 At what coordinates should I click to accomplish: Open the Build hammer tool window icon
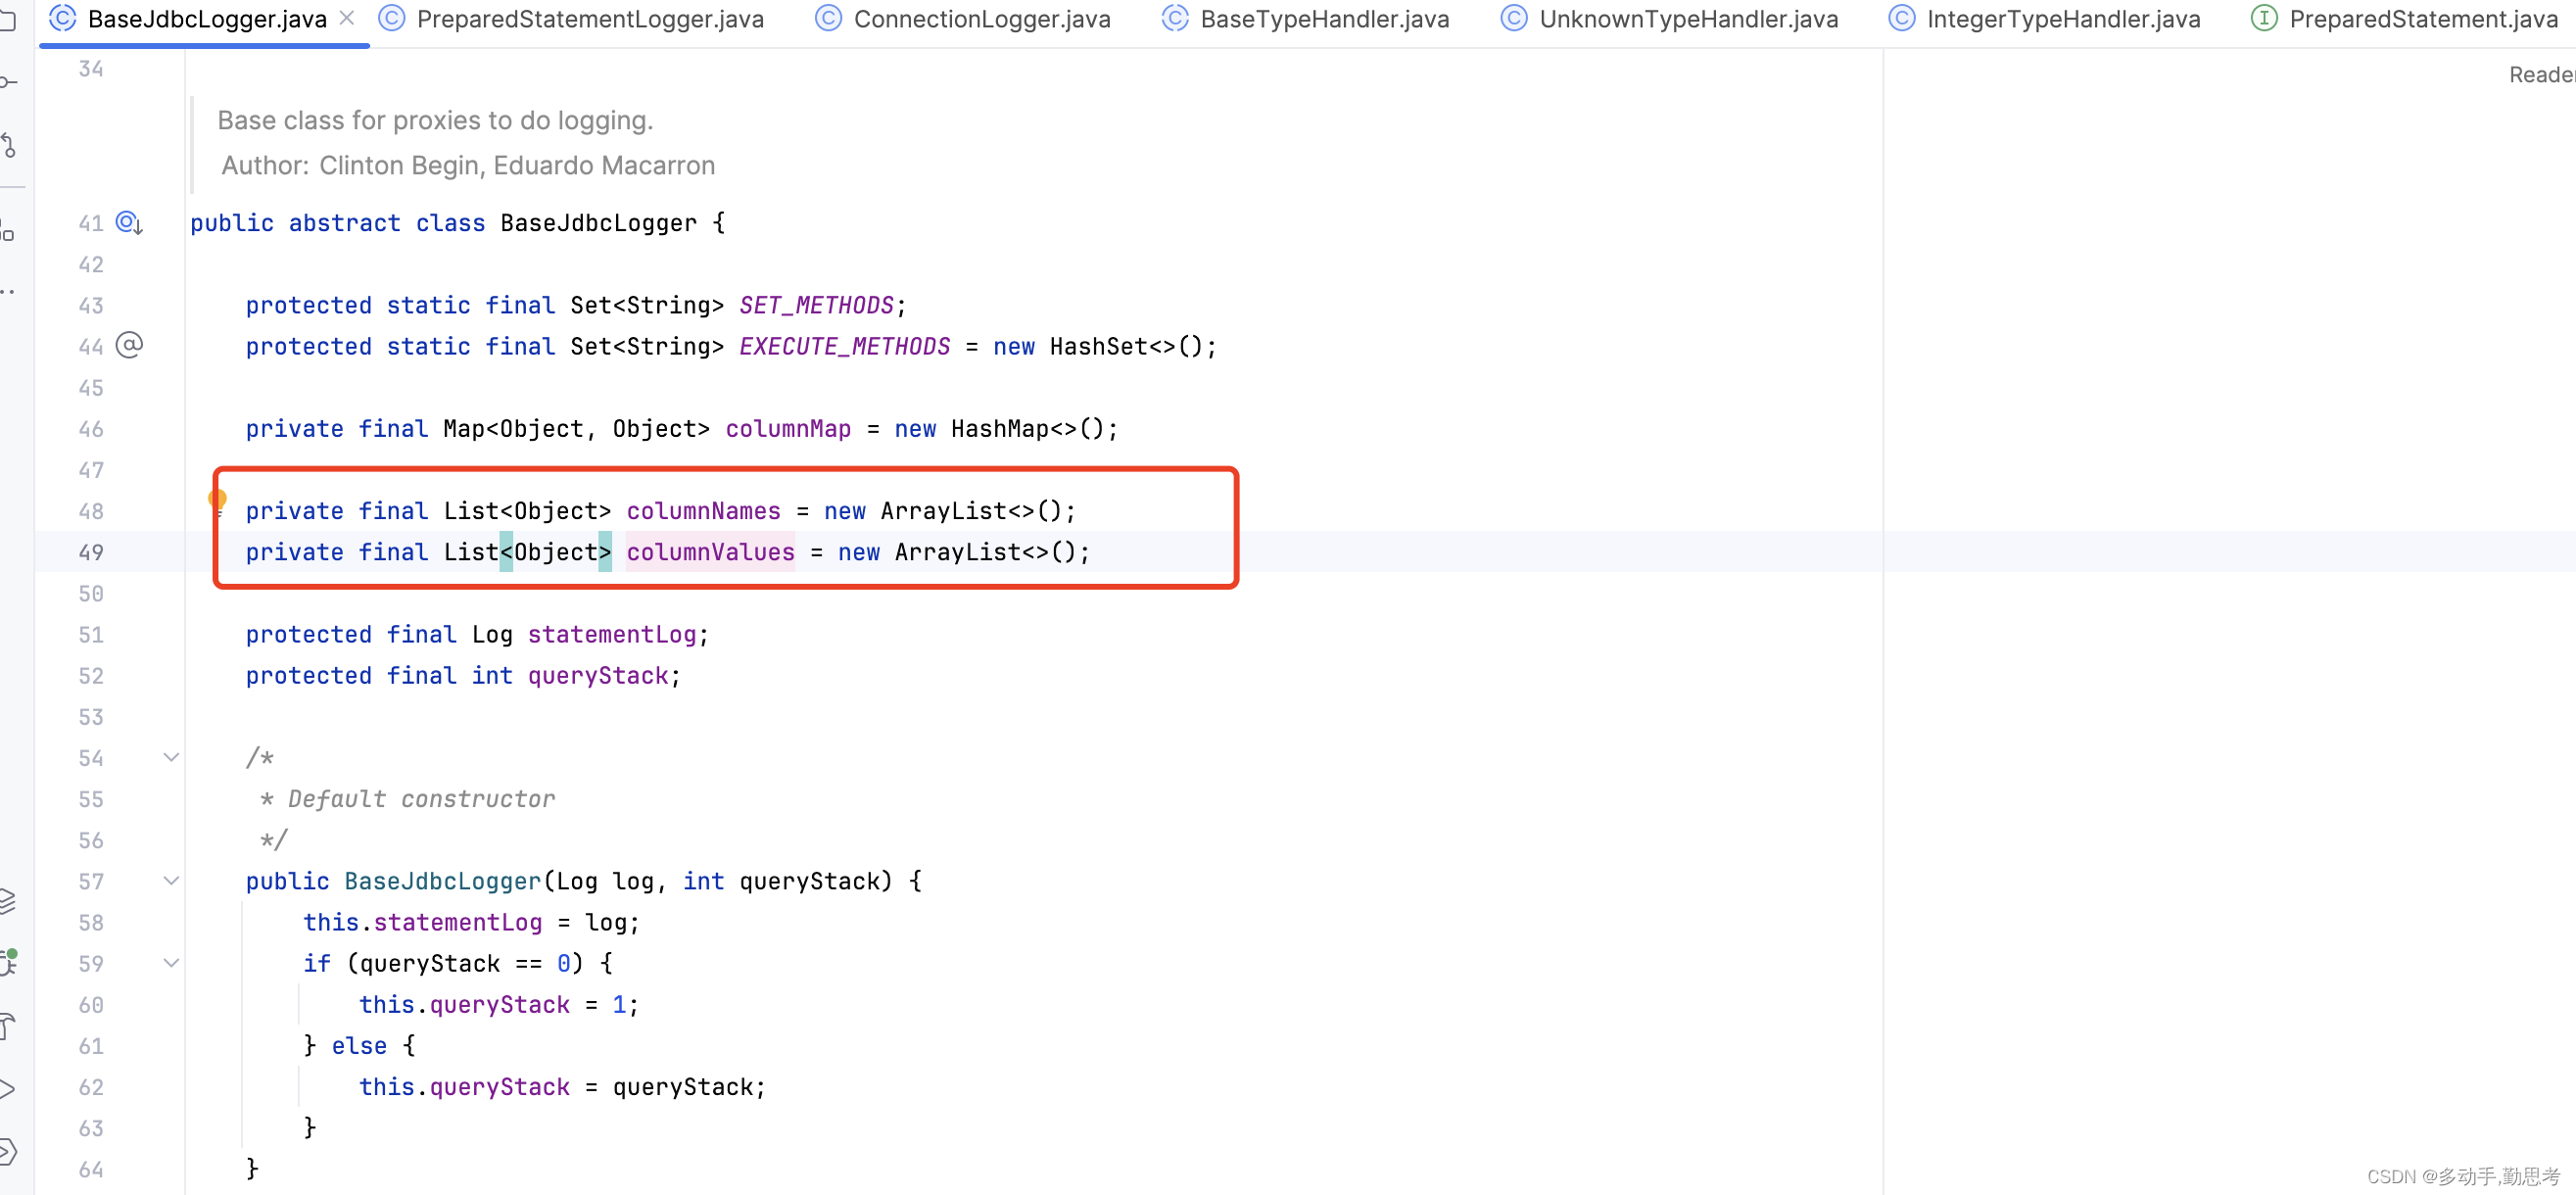[8, 1025]
